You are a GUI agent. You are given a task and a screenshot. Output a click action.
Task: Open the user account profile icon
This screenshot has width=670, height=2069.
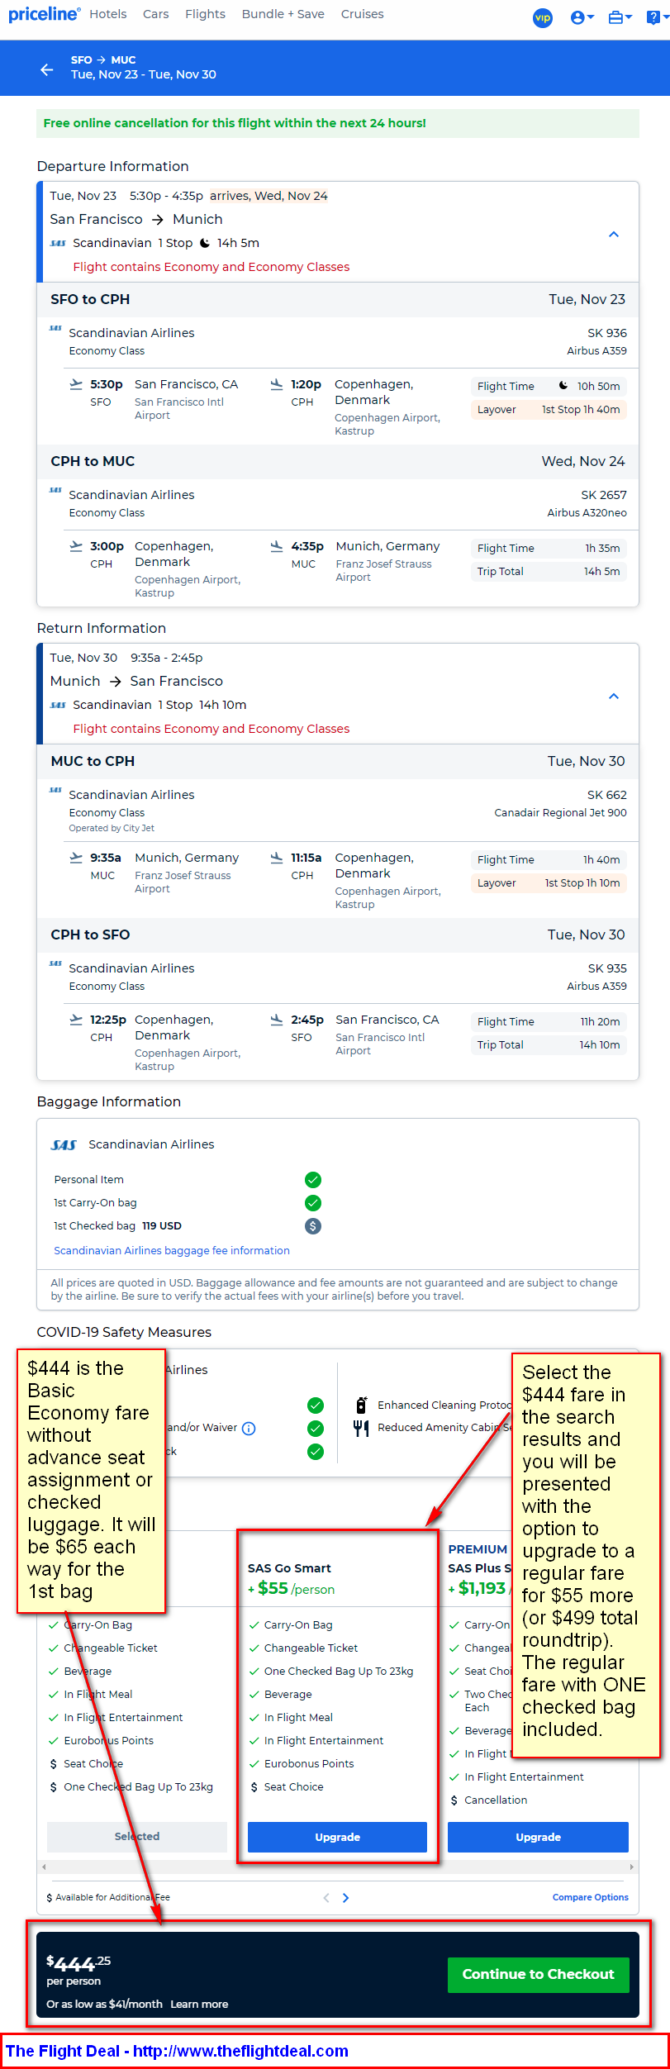pyautogui.click(x=582, y=17)
